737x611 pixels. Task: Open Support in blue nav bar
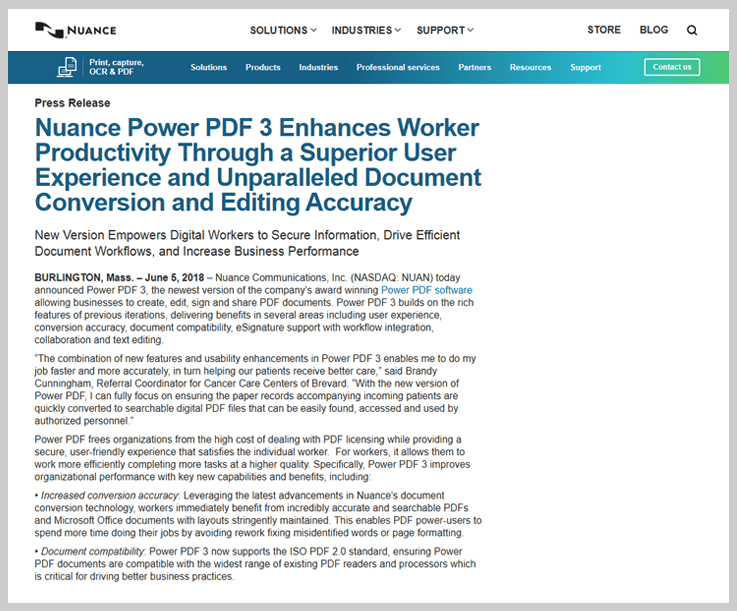tap(586, 67)
